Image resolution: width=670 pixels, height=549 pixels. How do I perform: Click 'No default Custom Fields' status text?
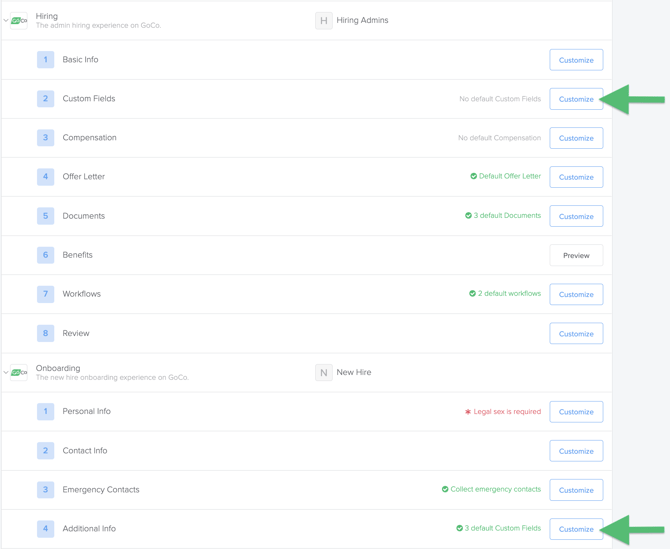pyautogui.click(x=500, y=99)
